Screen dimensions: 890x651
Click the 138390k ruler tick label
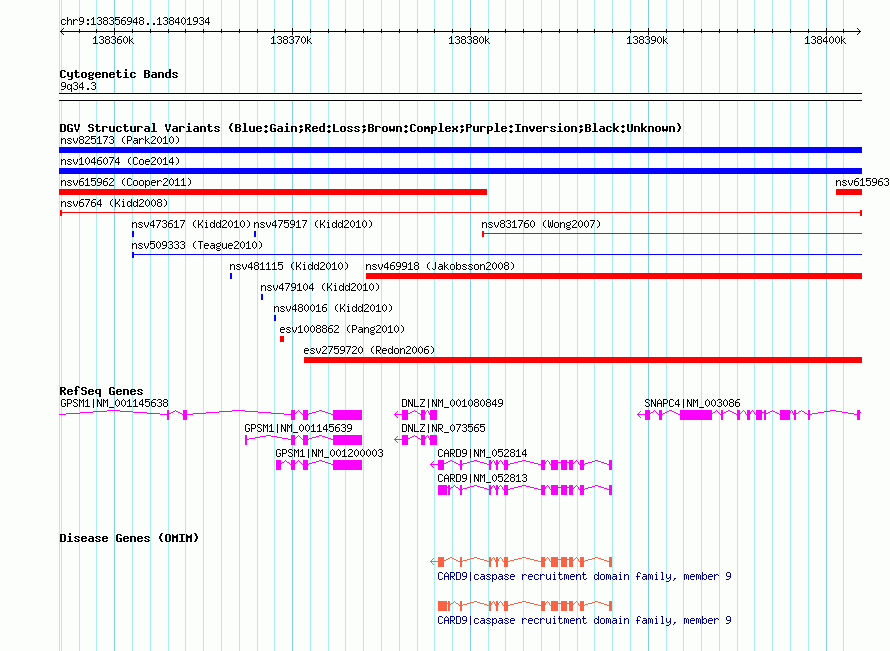pyautogui.click(x=647, y=41)
